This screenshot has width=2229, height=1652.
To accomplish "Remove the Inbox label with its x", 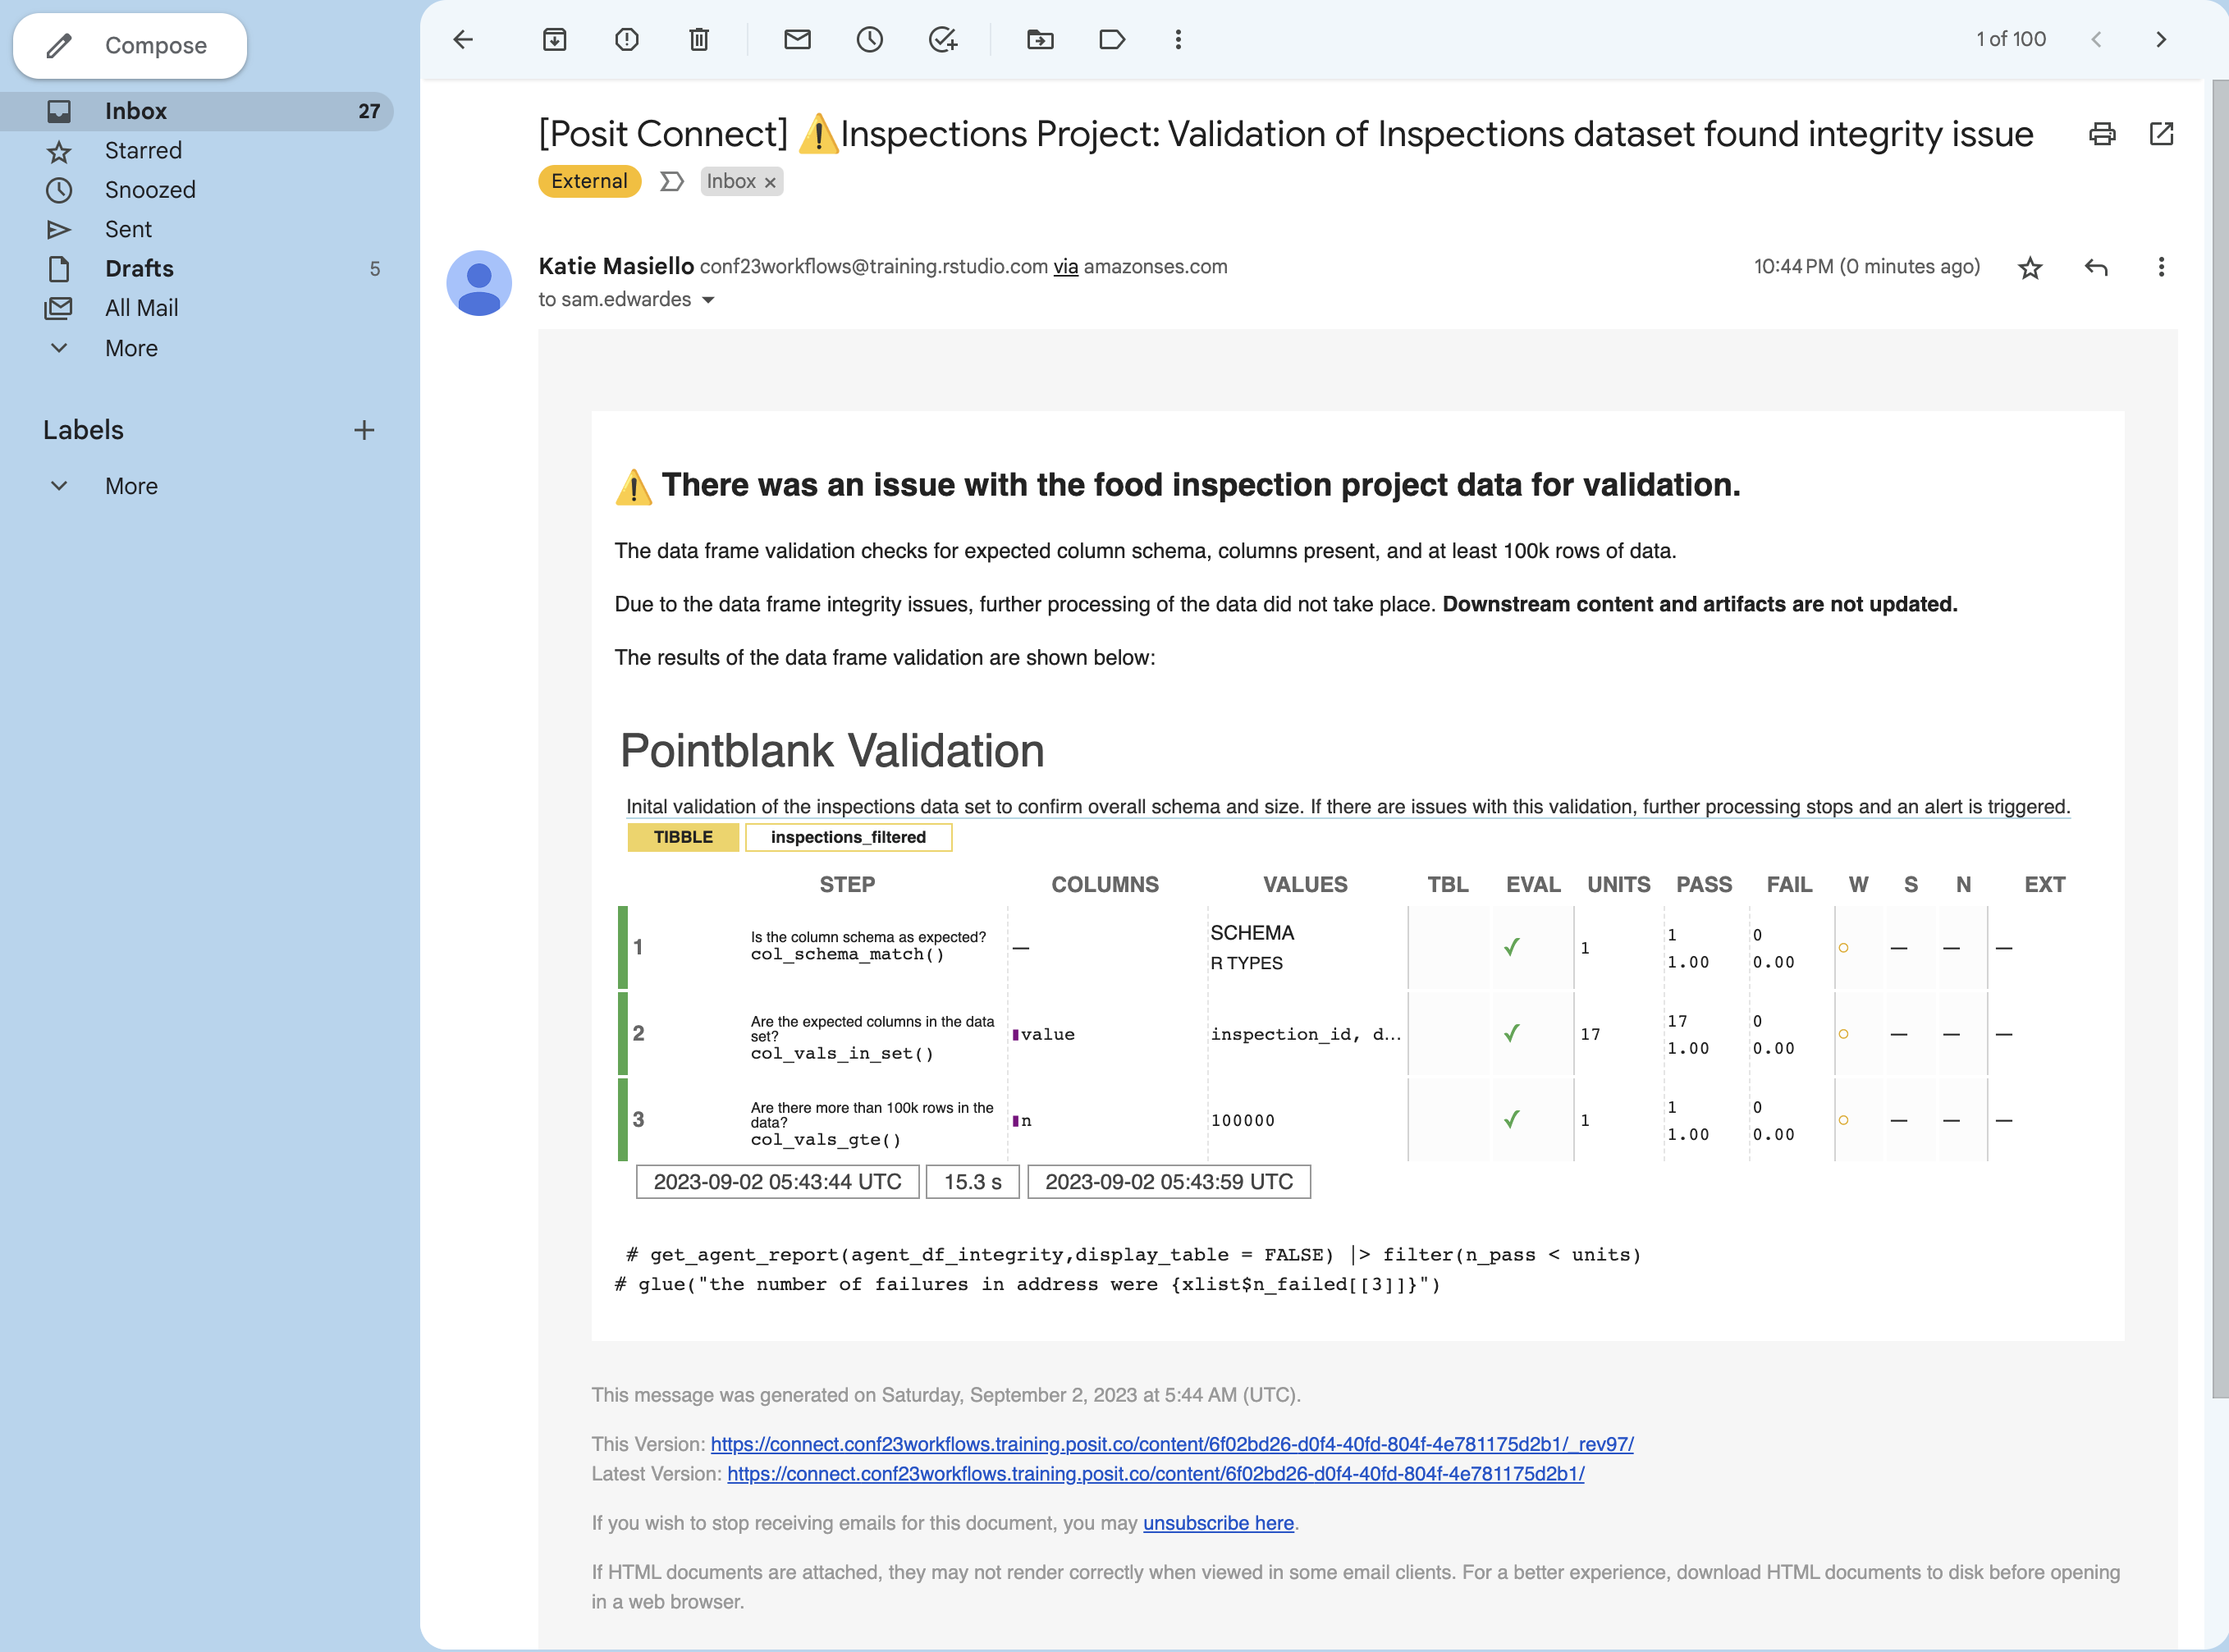I will click(x=770, y=182).
